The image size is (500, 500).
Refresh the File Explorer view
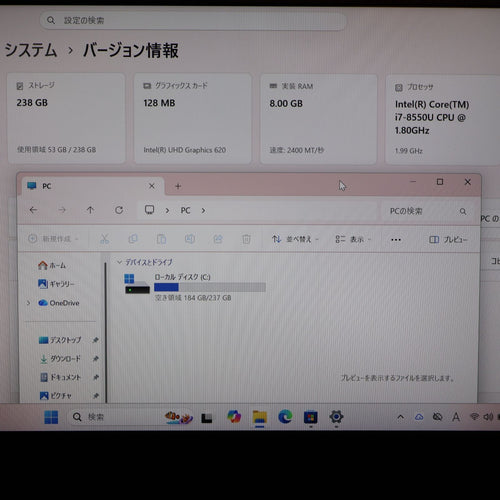(x=119, y=210)
